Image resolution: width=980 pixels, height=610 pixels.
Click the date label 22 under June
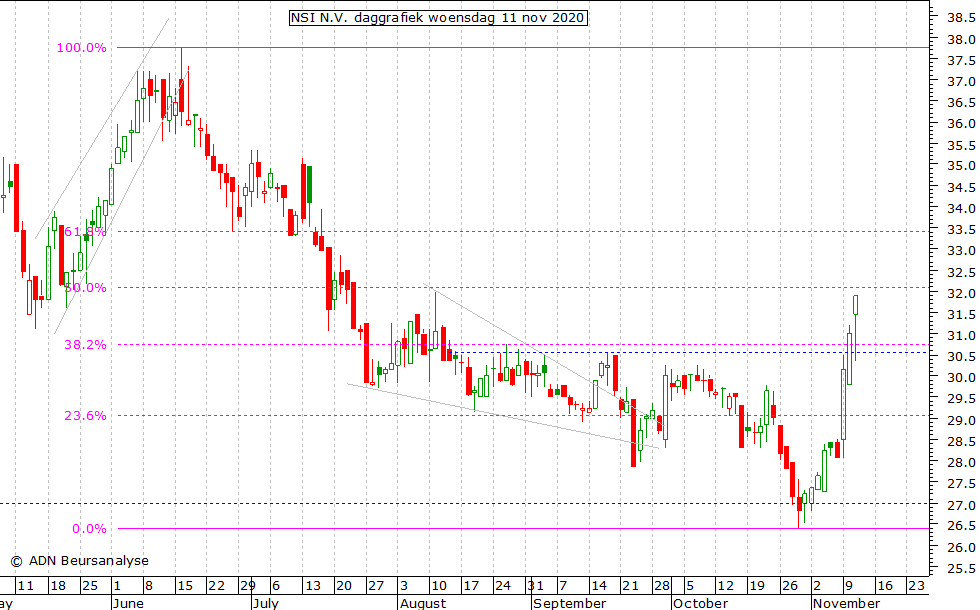pos(216,586)
